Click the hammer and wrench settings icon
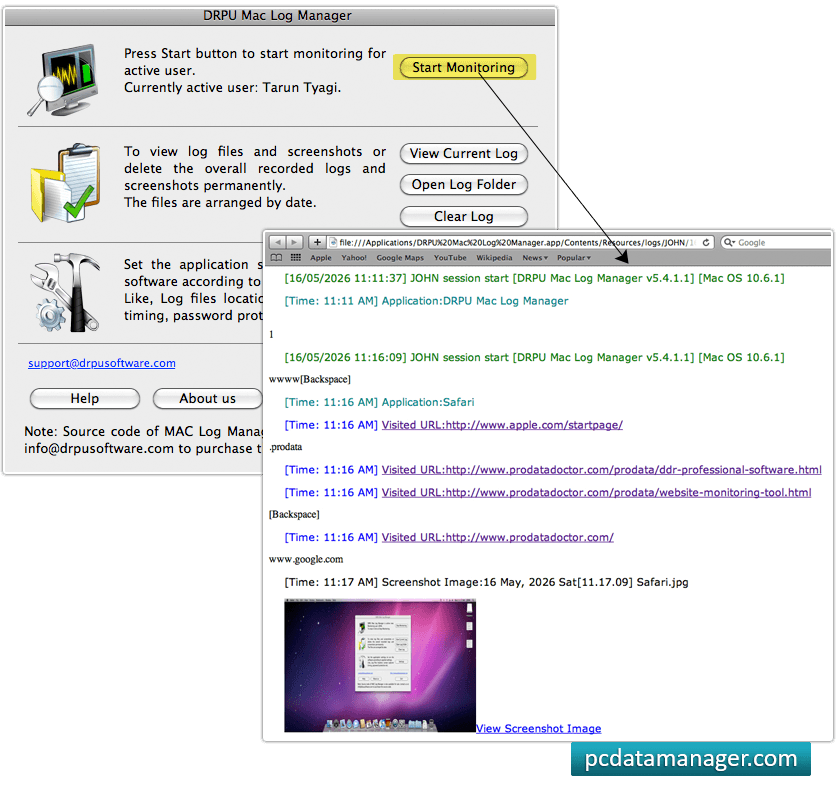 (x=65, y=292)
